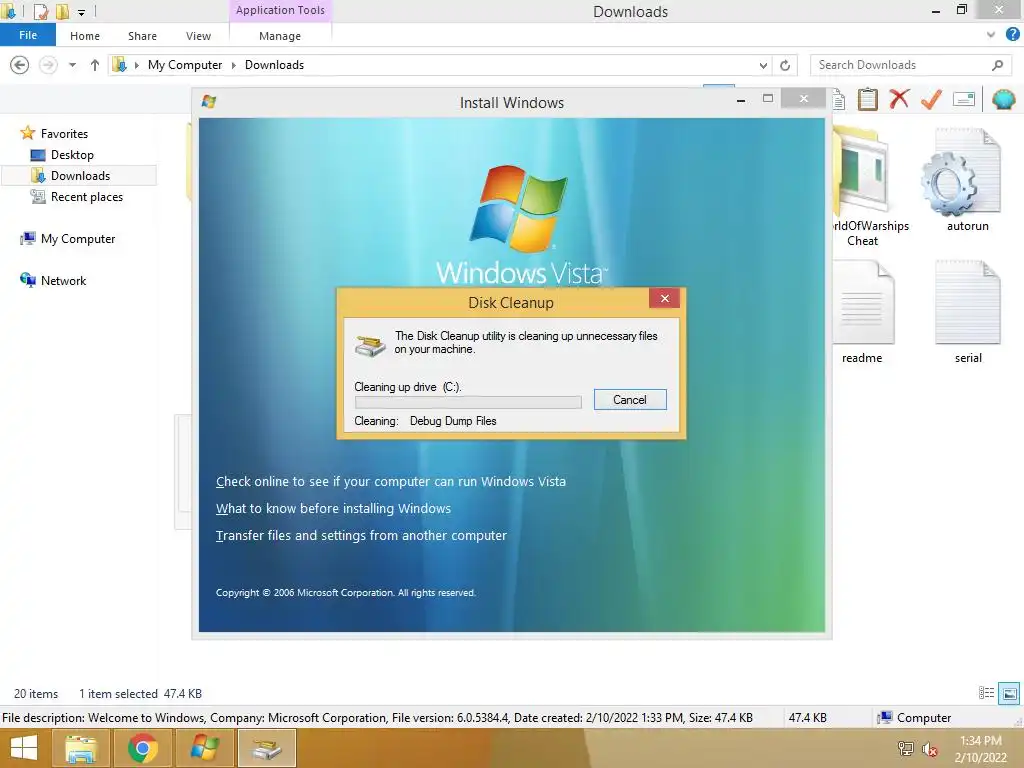1024x768 pixels.
Task: Click the red X Delete toolbar icon
Action: [899, 99]
